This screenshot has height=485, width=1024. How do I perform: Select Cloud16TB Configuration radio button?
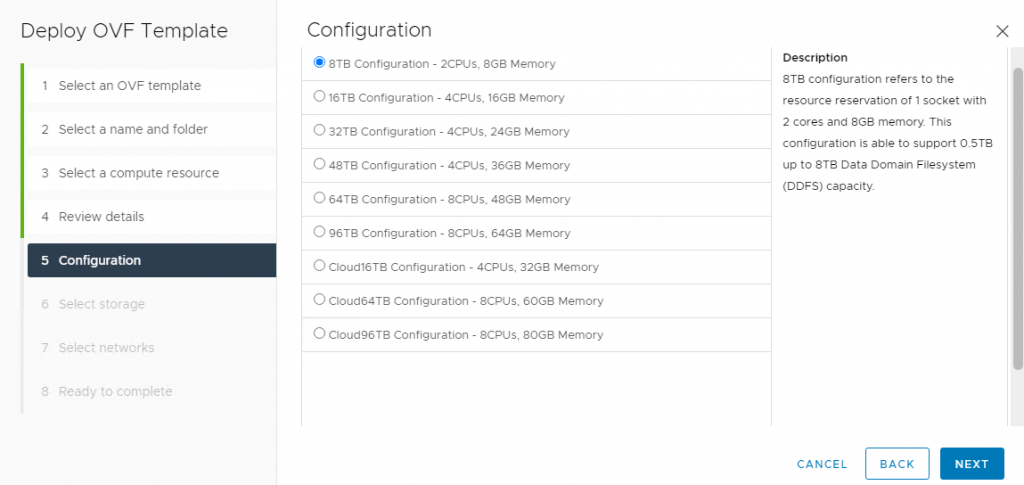319,266
